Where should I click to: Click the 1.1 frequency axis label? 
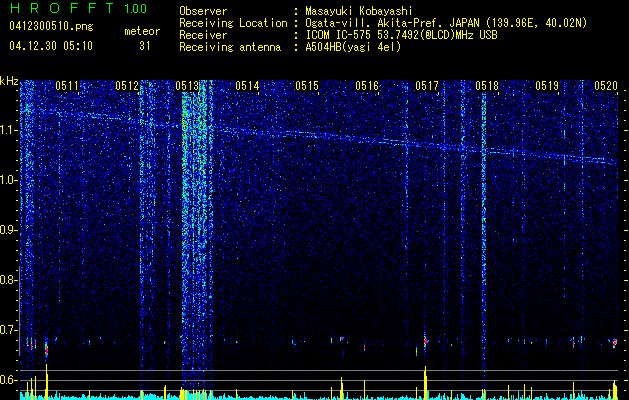[9, 130]
